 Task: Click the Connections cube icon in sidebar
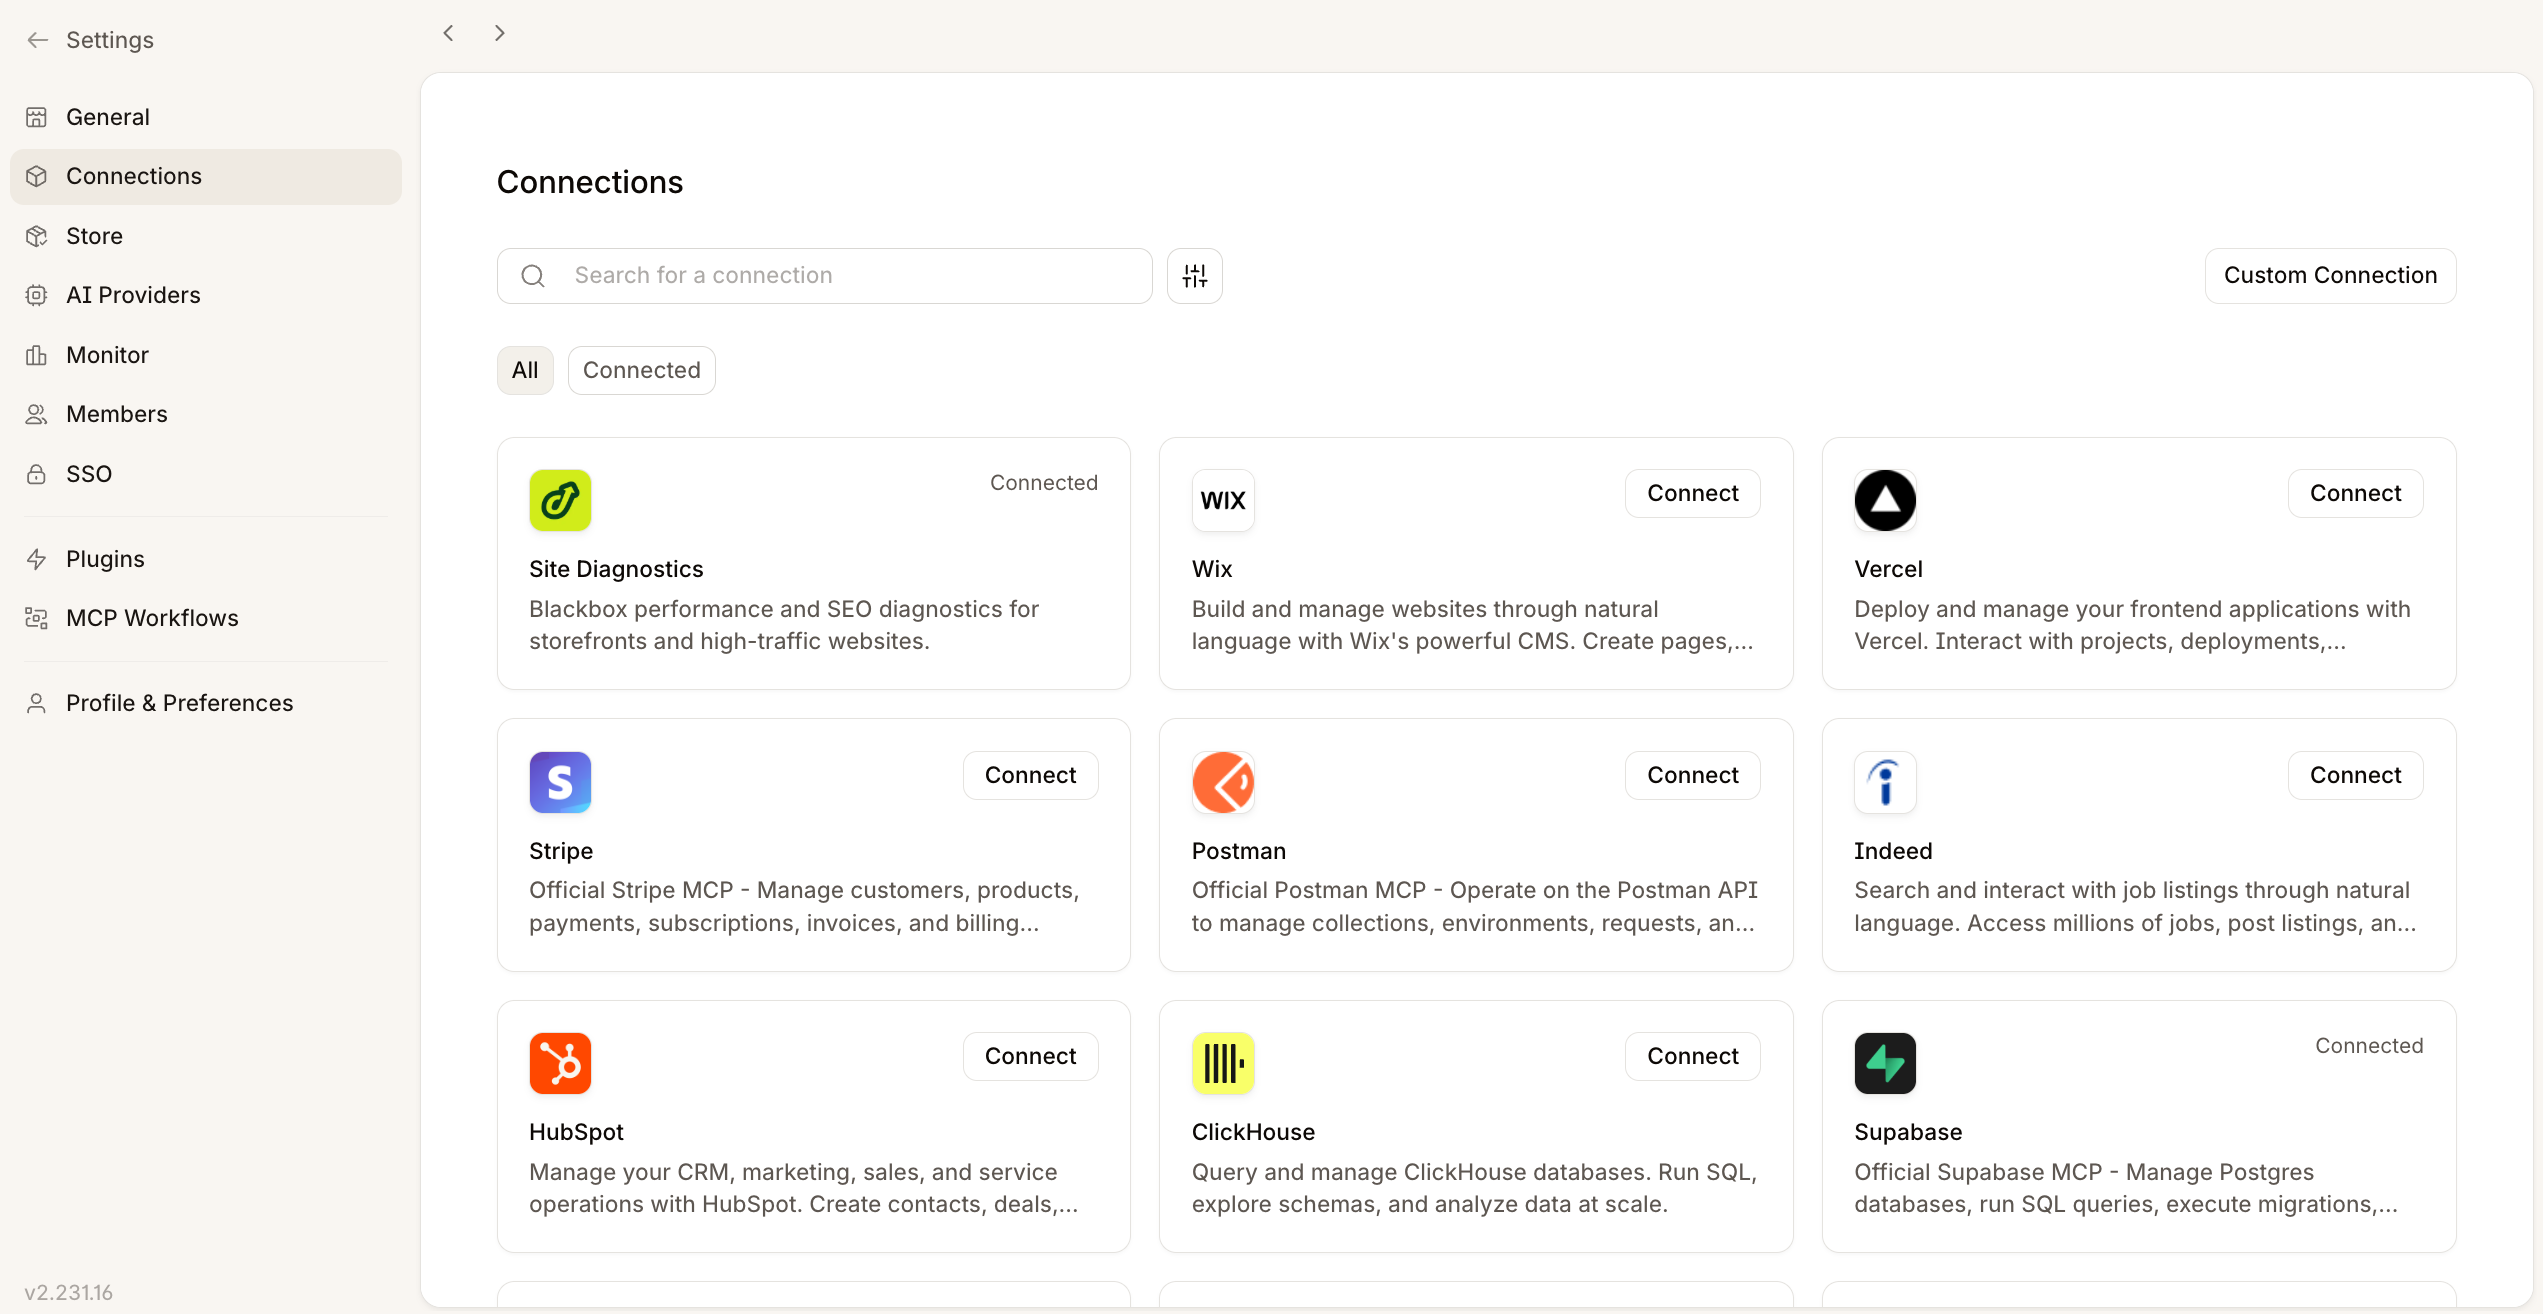[37, 176]
